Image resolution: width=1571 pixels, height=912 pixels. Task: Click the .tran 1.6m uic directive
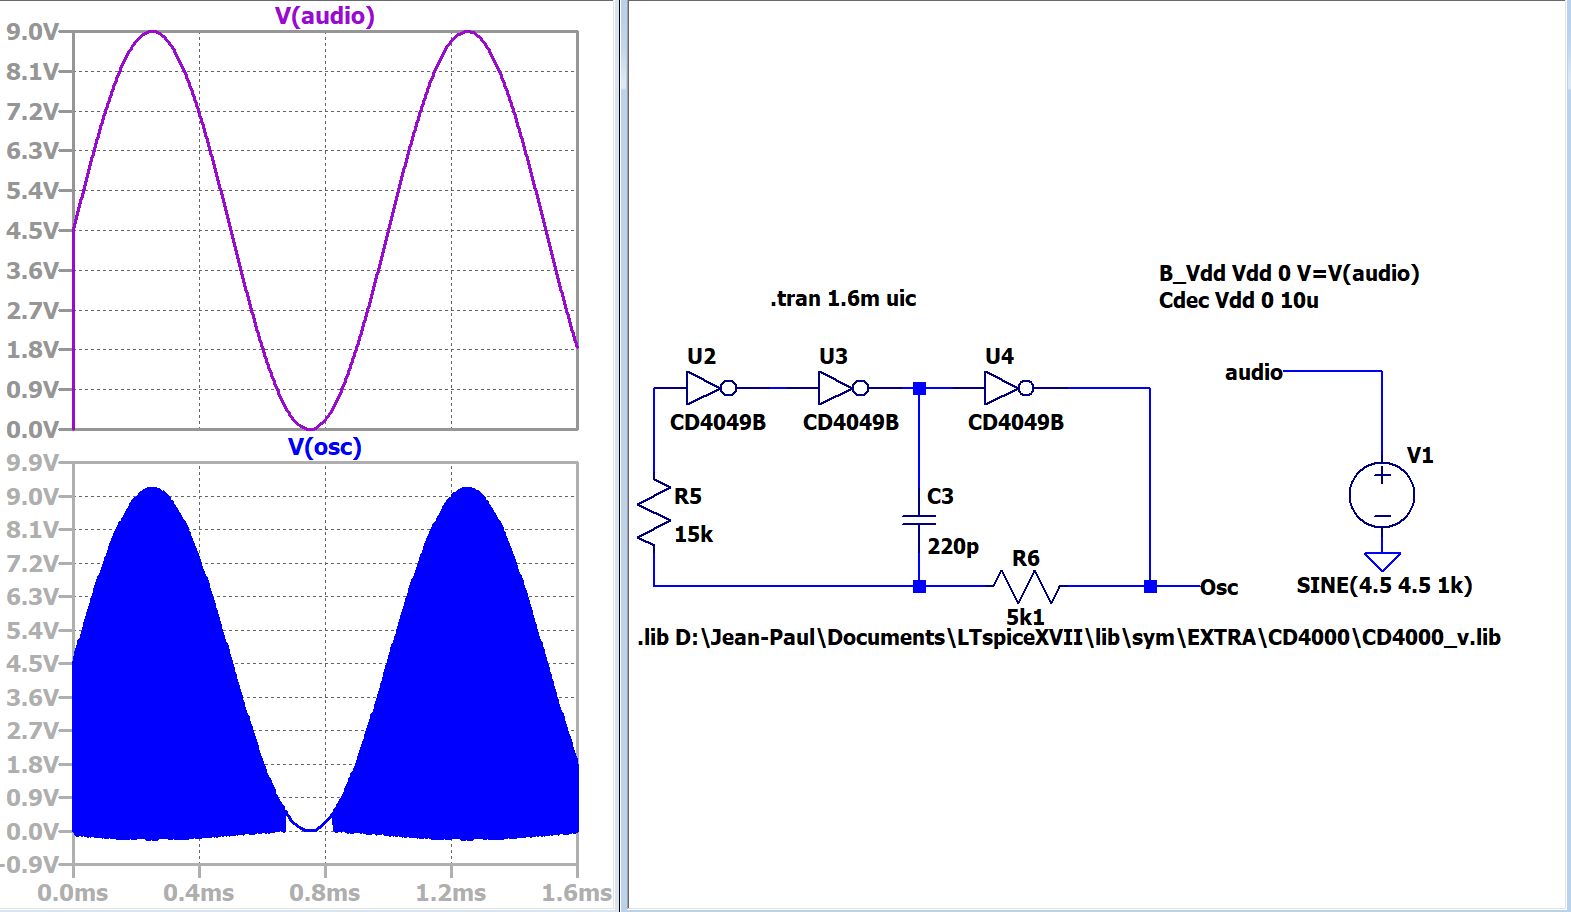point(843,298)
